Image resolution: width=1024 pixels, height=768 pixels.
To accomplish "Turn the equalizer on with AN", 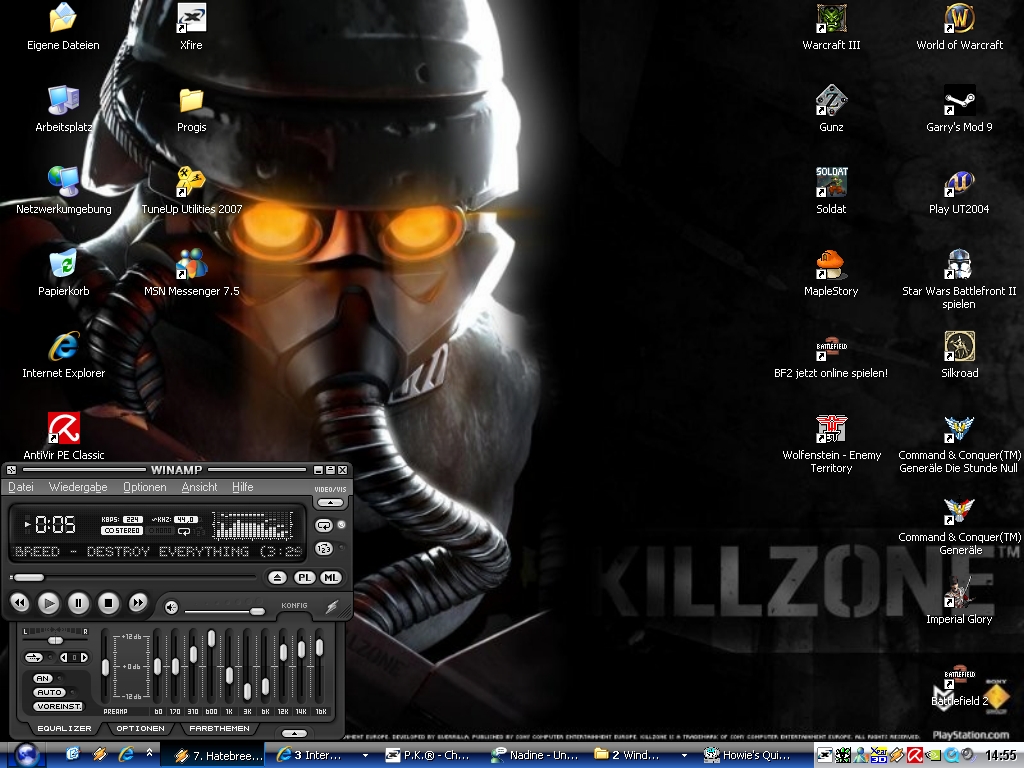I will (43, 679).
